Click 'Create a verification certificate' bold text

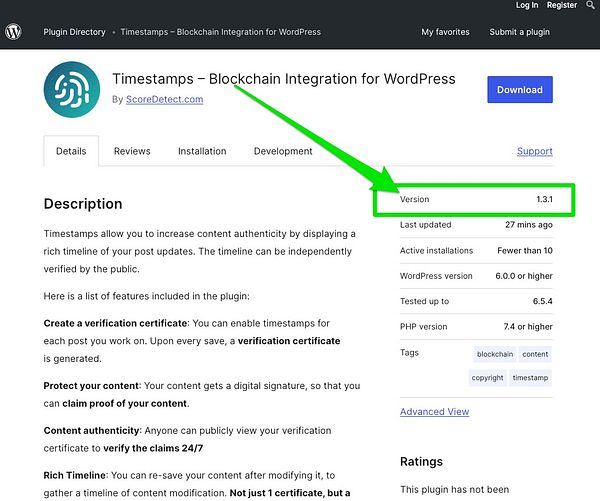pos(115,323)
